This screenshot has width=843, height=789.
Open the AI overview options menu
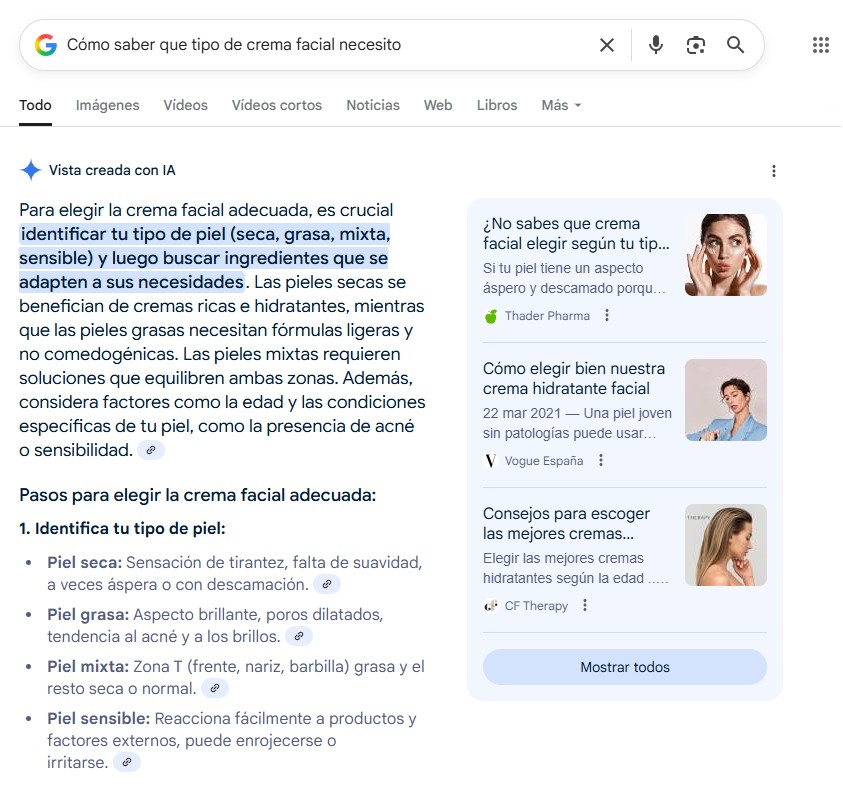(x=774, y=170)
